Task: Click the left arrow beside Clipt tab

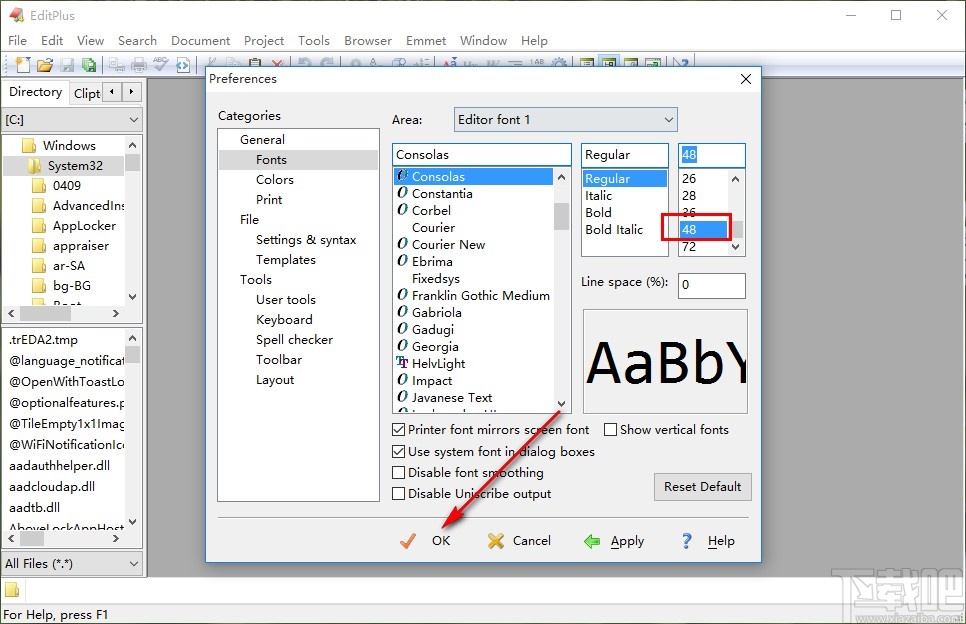Action: 112,92
